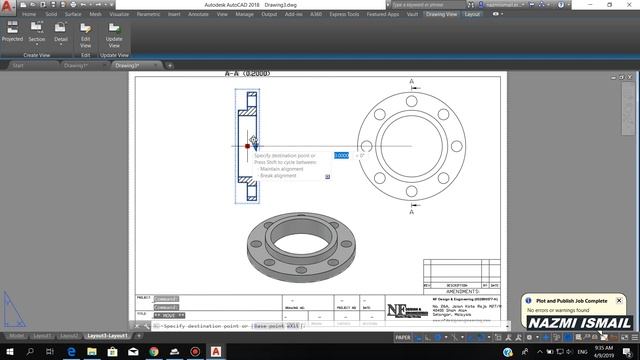Click the clean screen icon in status bar
The width and height of the screenshot is (640, 360).
pos(624,338)
